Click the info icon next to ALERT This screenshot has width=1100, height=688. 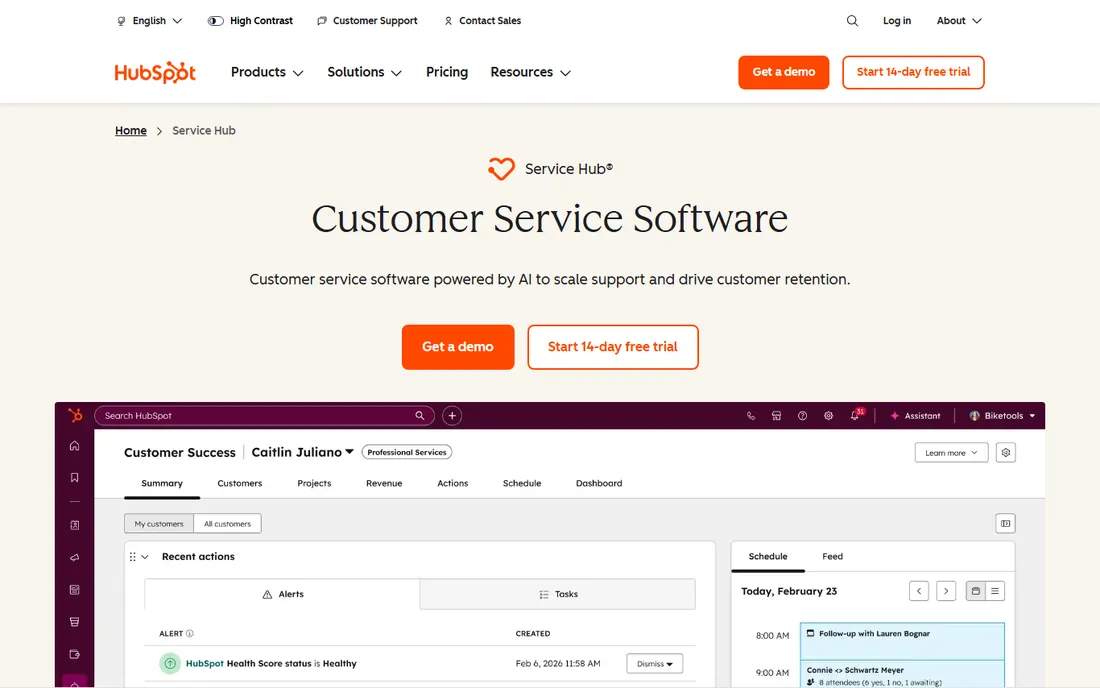189,633
